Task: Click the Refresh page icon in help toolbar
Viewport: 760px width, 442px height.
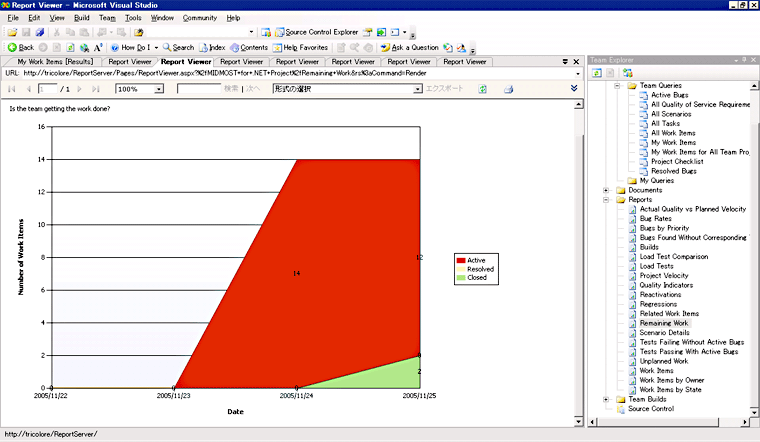Action: coord(70,47)
